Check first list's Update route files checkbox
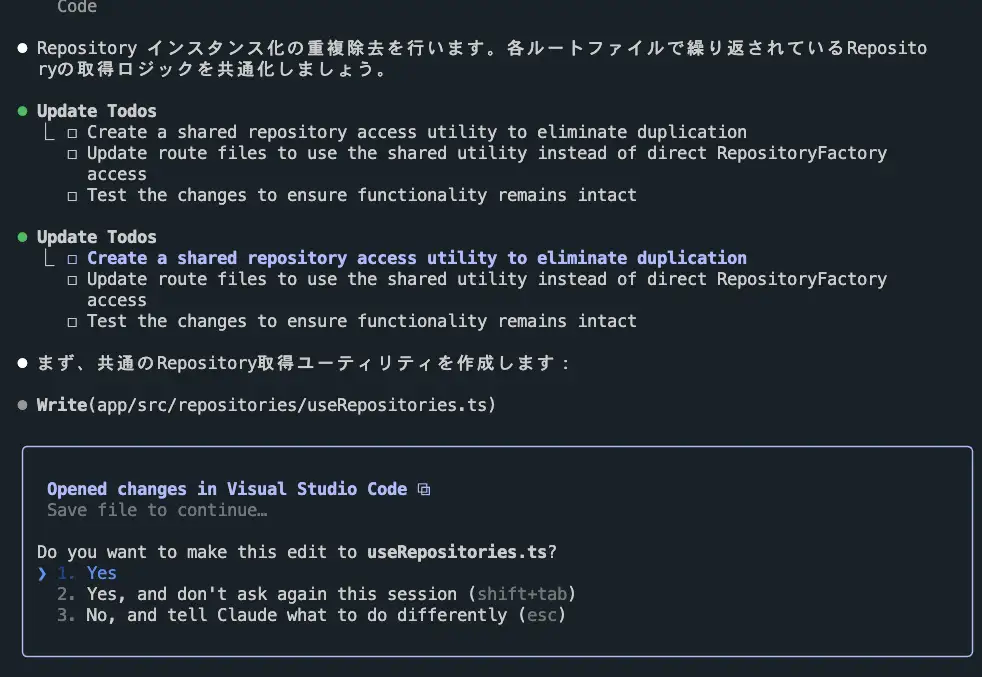982x677 pixels. (73, 154)
